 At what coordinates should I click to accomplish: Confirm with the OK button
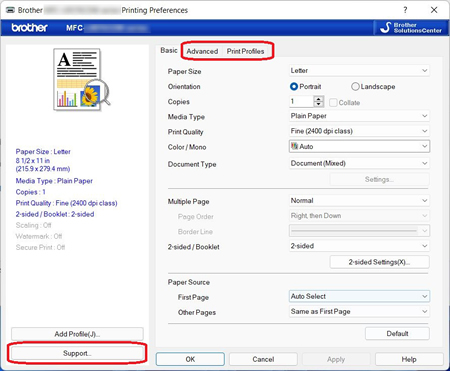(x=190, y=359)
